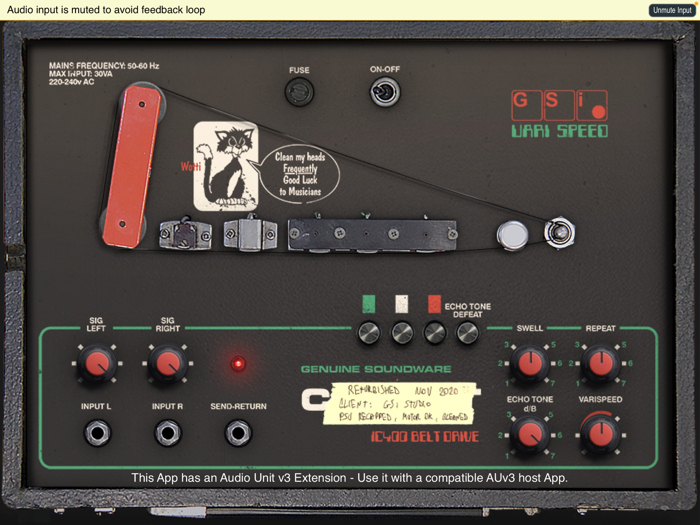Click the MAINS FREQUENCY: 50-60 Hz text
Viewport: 700px width, 525px height.
click(x=104, y=66)
